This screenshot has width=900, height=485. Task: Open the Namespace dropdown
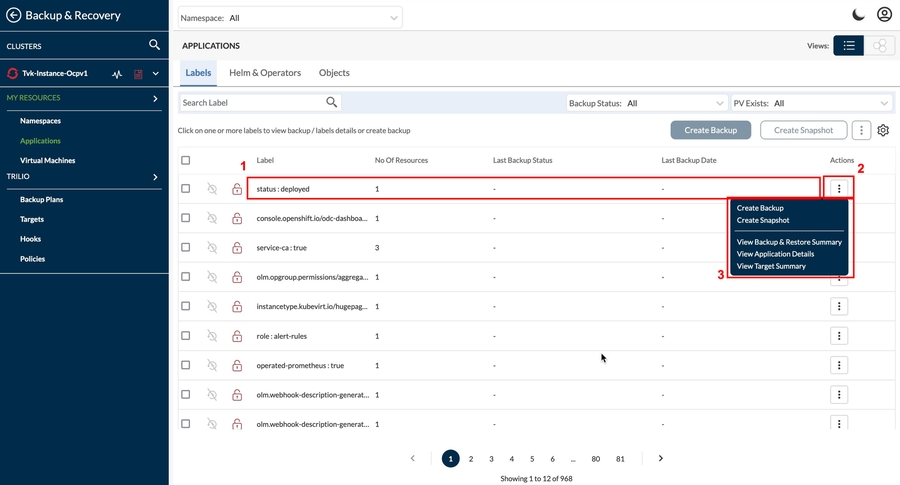point(290,18)
